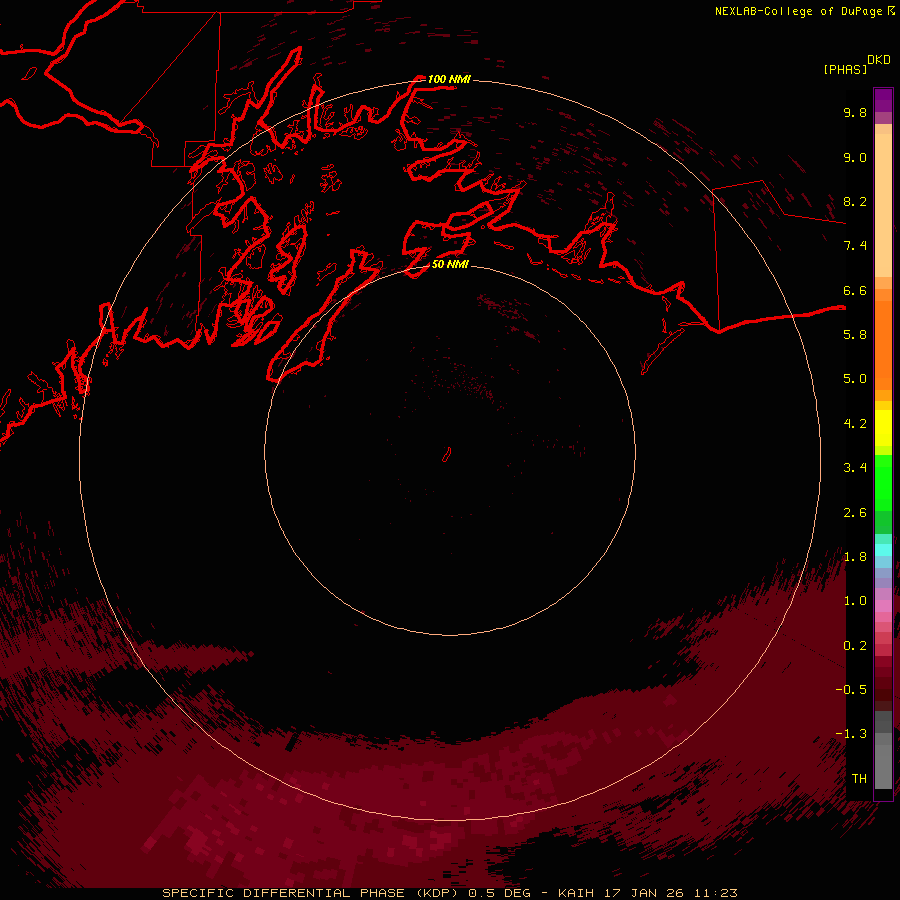Click the small island outline at the radar center
The height and width of the screenshot is (900, 900).
point(447,455)
